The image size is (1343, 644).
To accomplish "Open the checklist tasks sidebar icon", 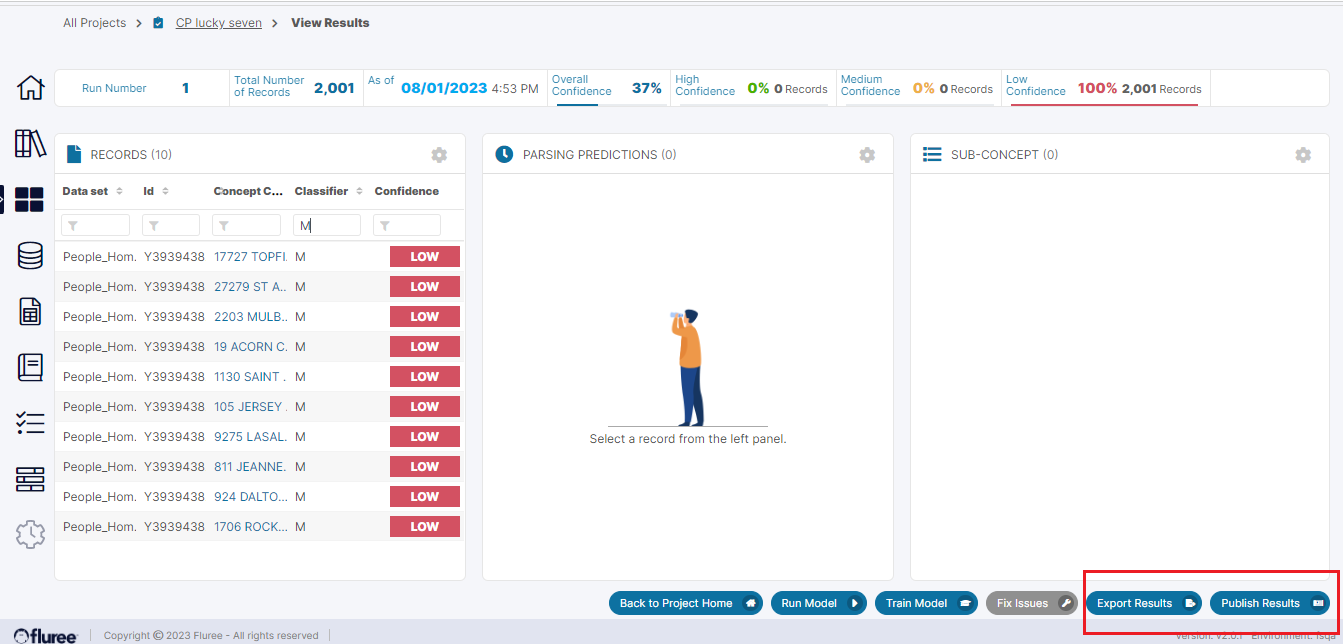I will point(30,423).
